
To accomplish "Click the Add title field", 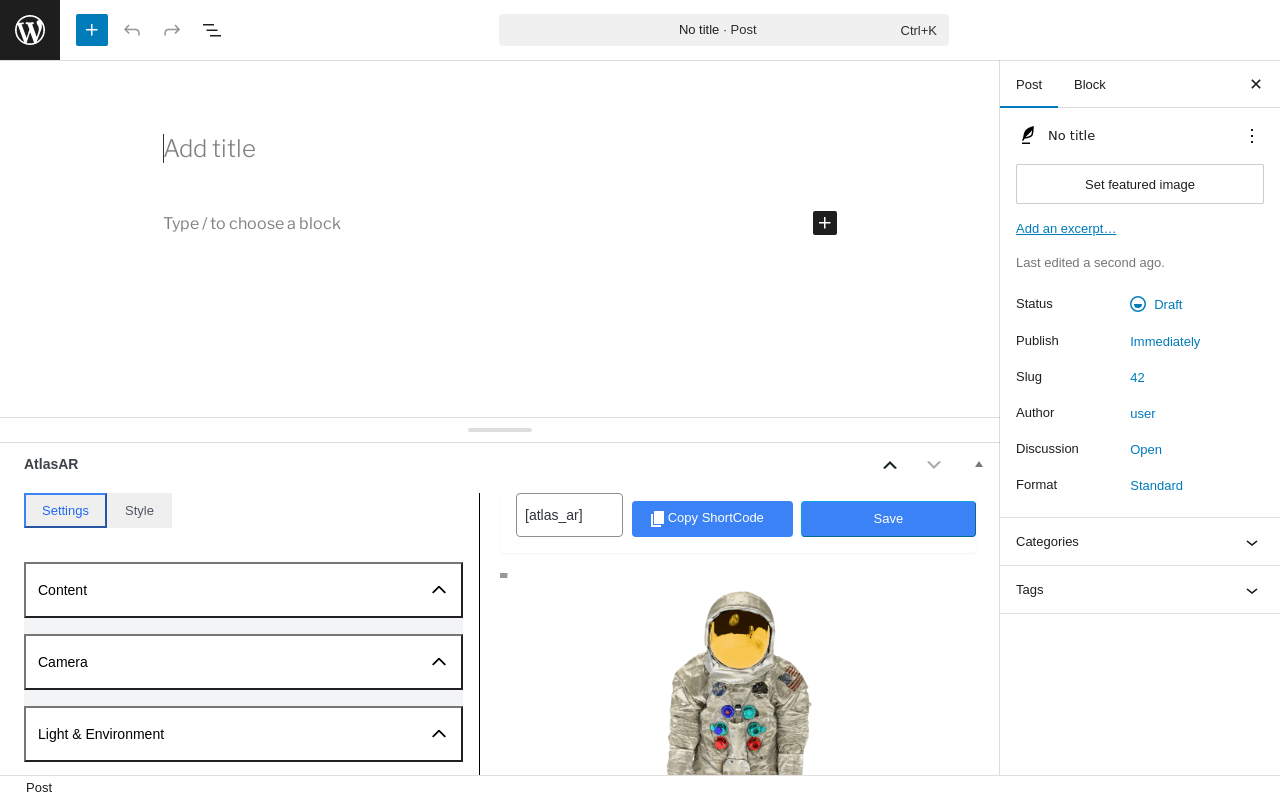I will coord(500,149).
